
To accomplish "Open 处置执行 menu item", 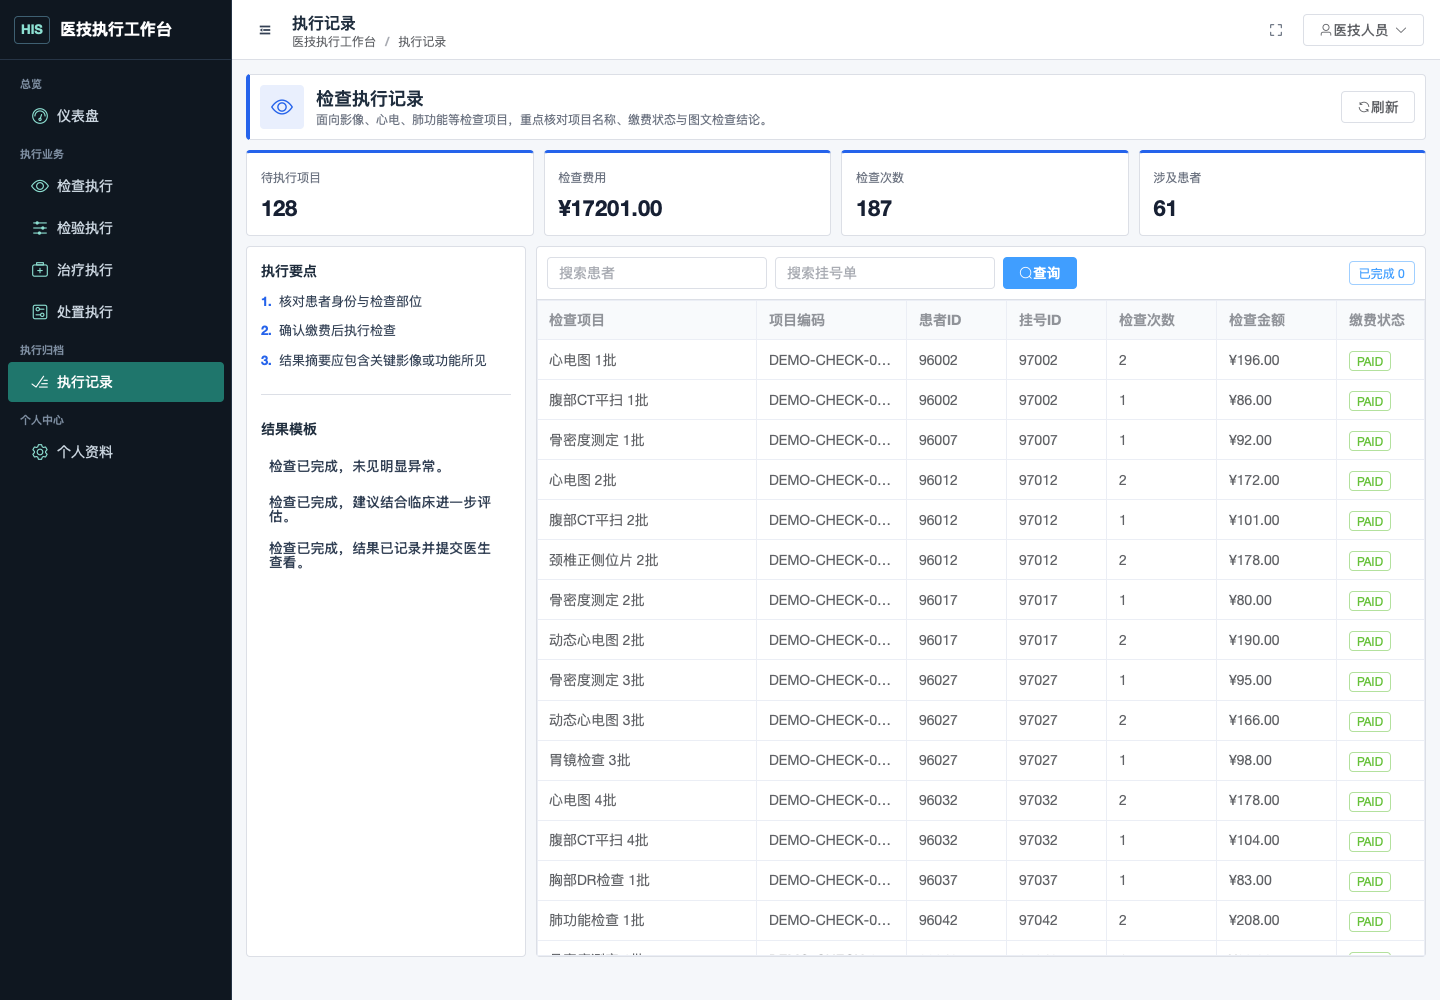I will tap(116, 312).
